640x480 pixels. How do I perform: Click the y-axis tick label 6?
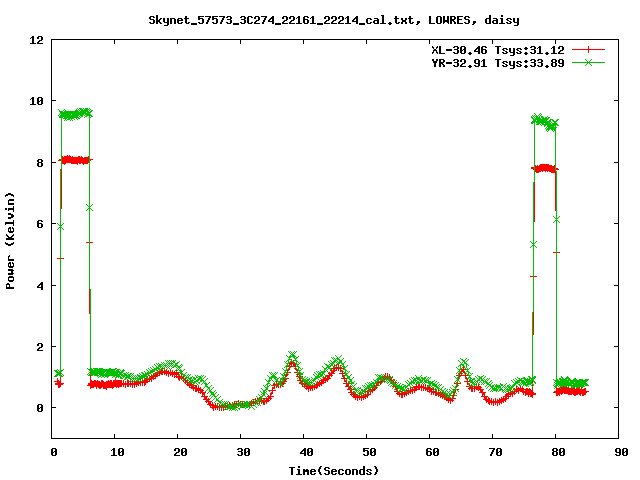pyautogui.click(x=40, y=224)
